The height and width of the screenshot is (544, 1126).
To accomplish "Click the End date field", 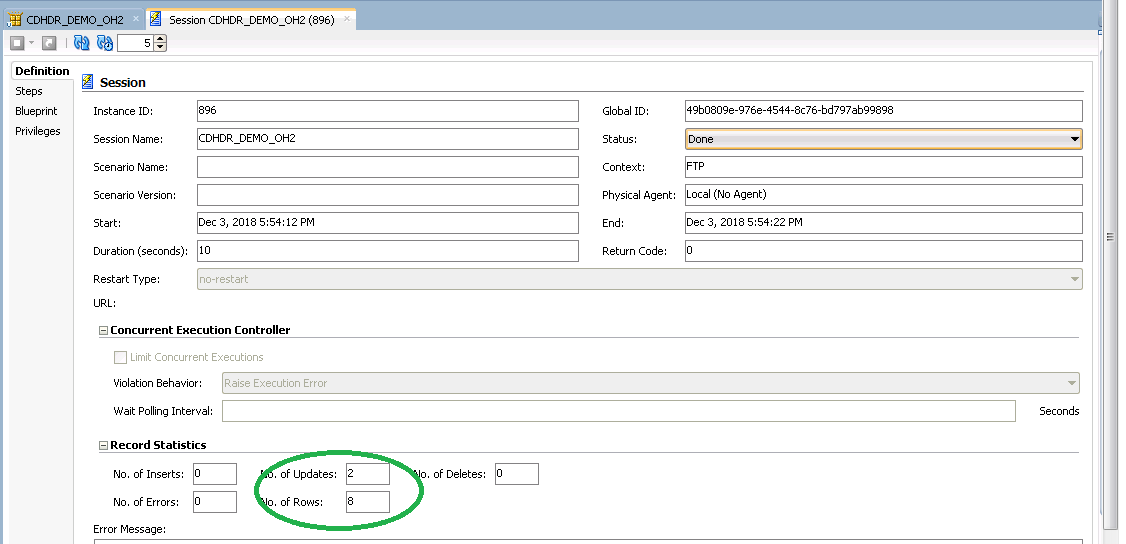I will [883, 222].
